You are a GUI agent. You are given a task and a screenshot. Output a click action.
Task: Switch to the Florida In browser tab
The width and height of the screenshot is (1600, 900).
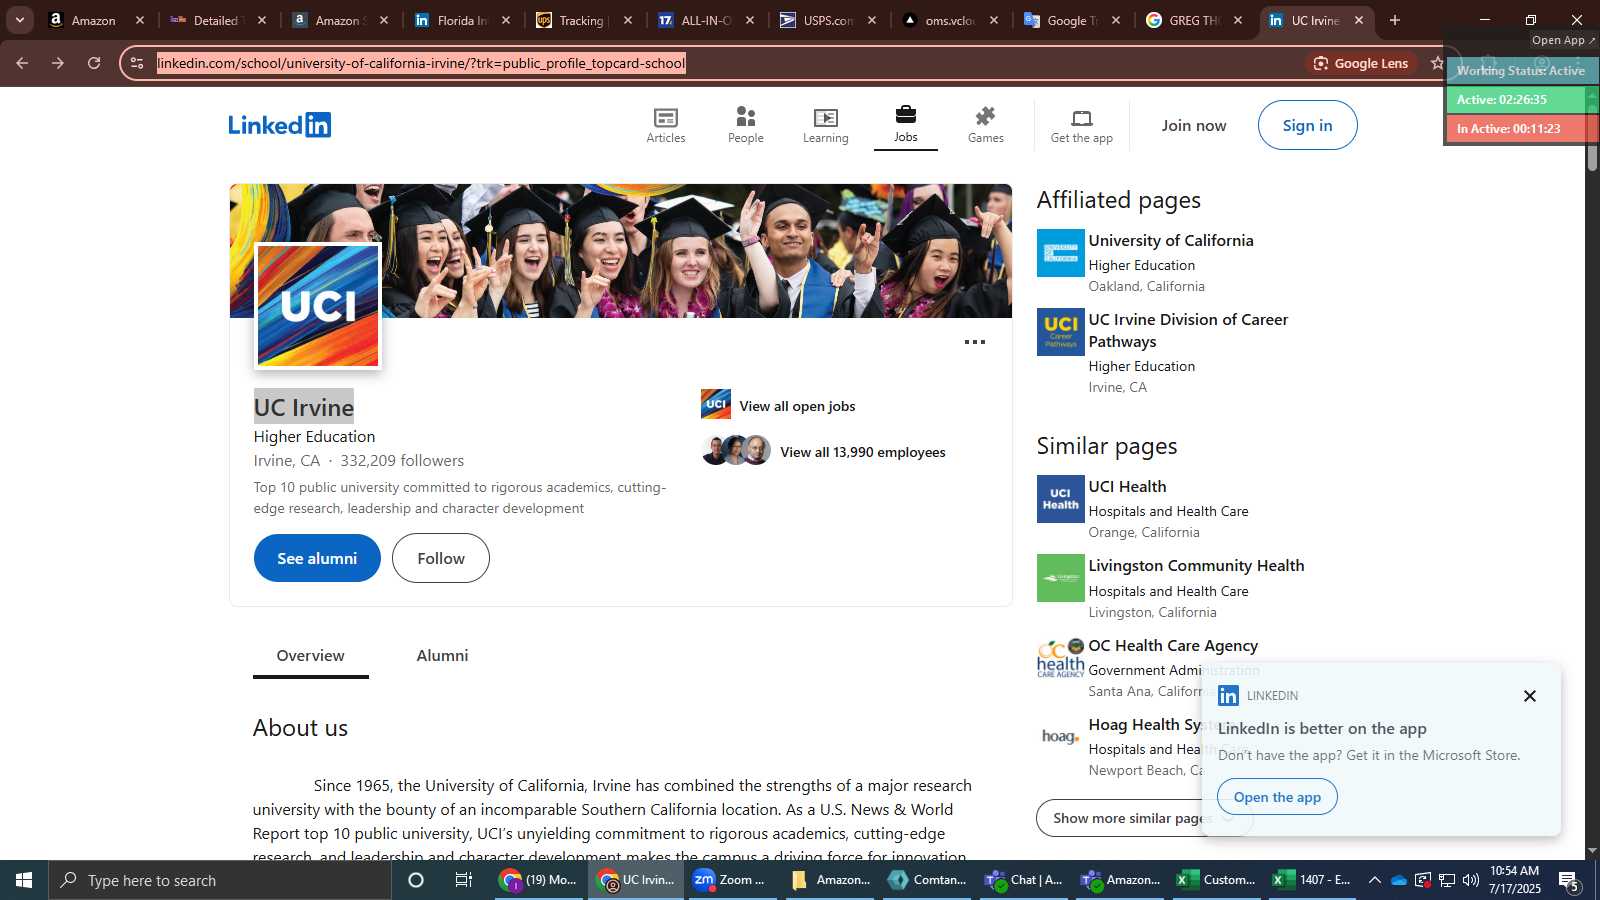pos(462,20)
